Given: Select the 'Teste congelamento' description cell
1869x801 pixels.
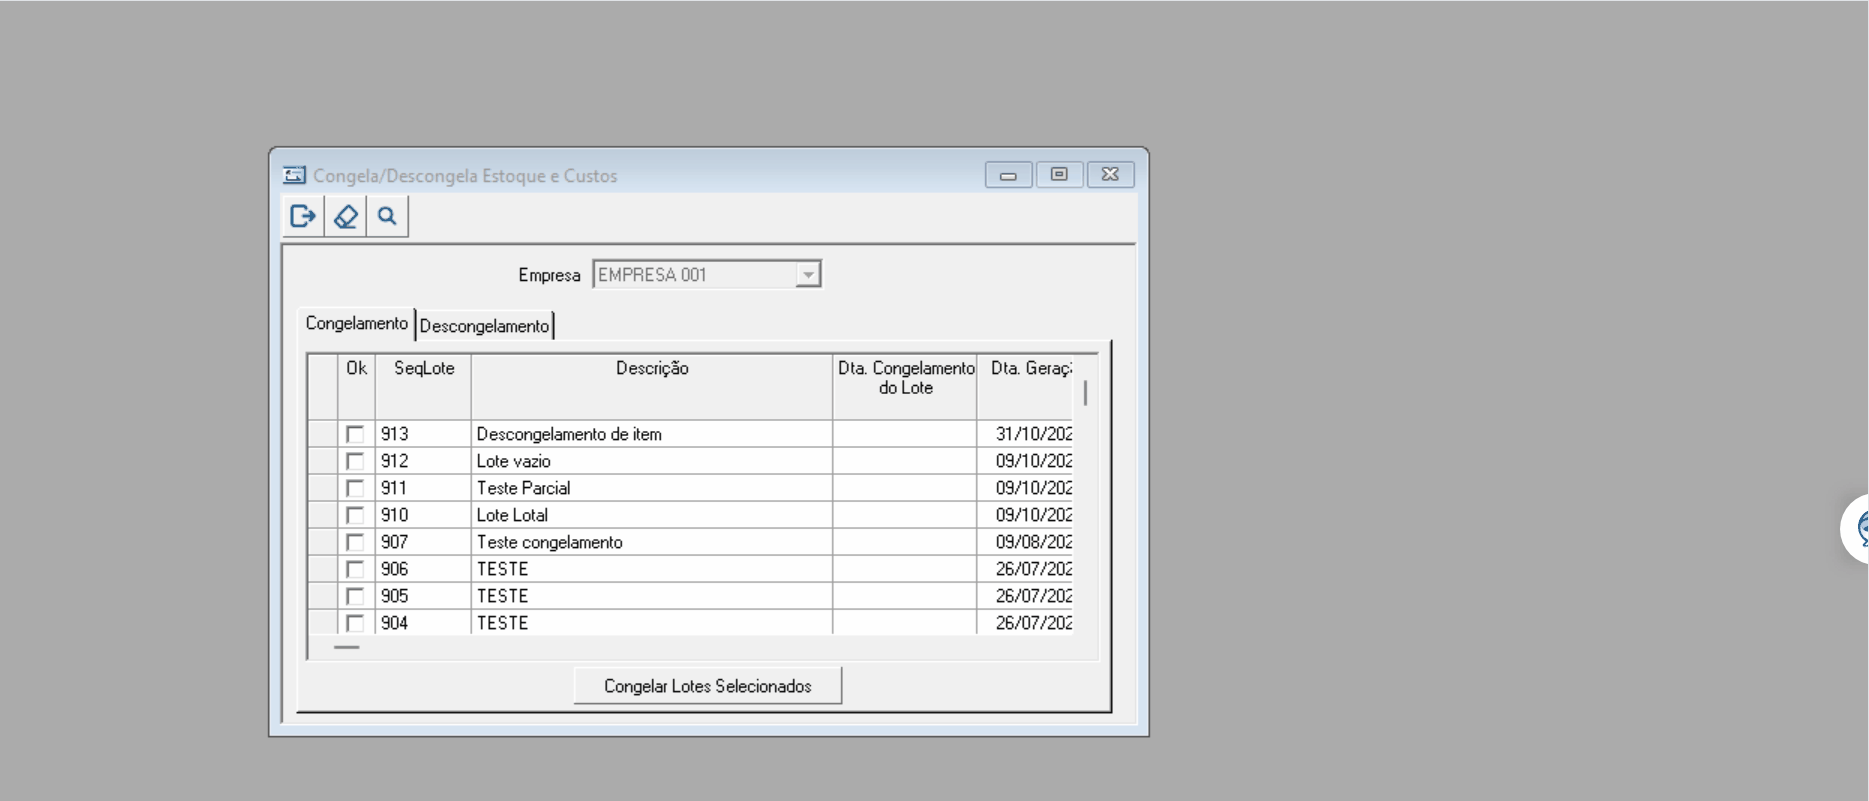Looking at the screenshot, I should 652,542.
